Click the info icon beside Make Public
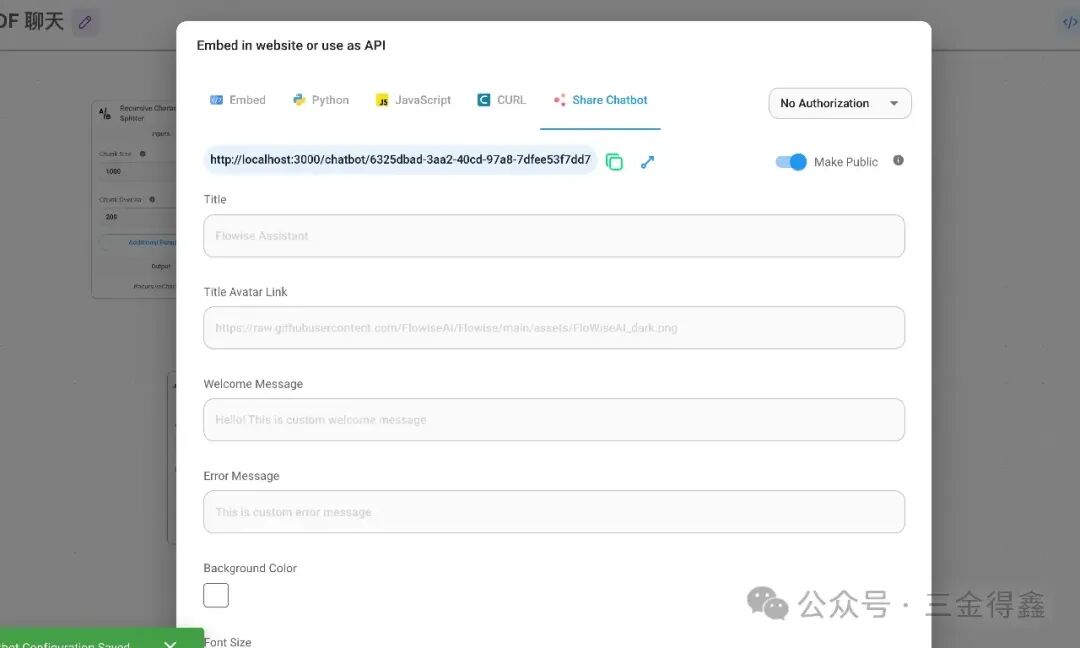1080x648 pixels. coord(898,160)
